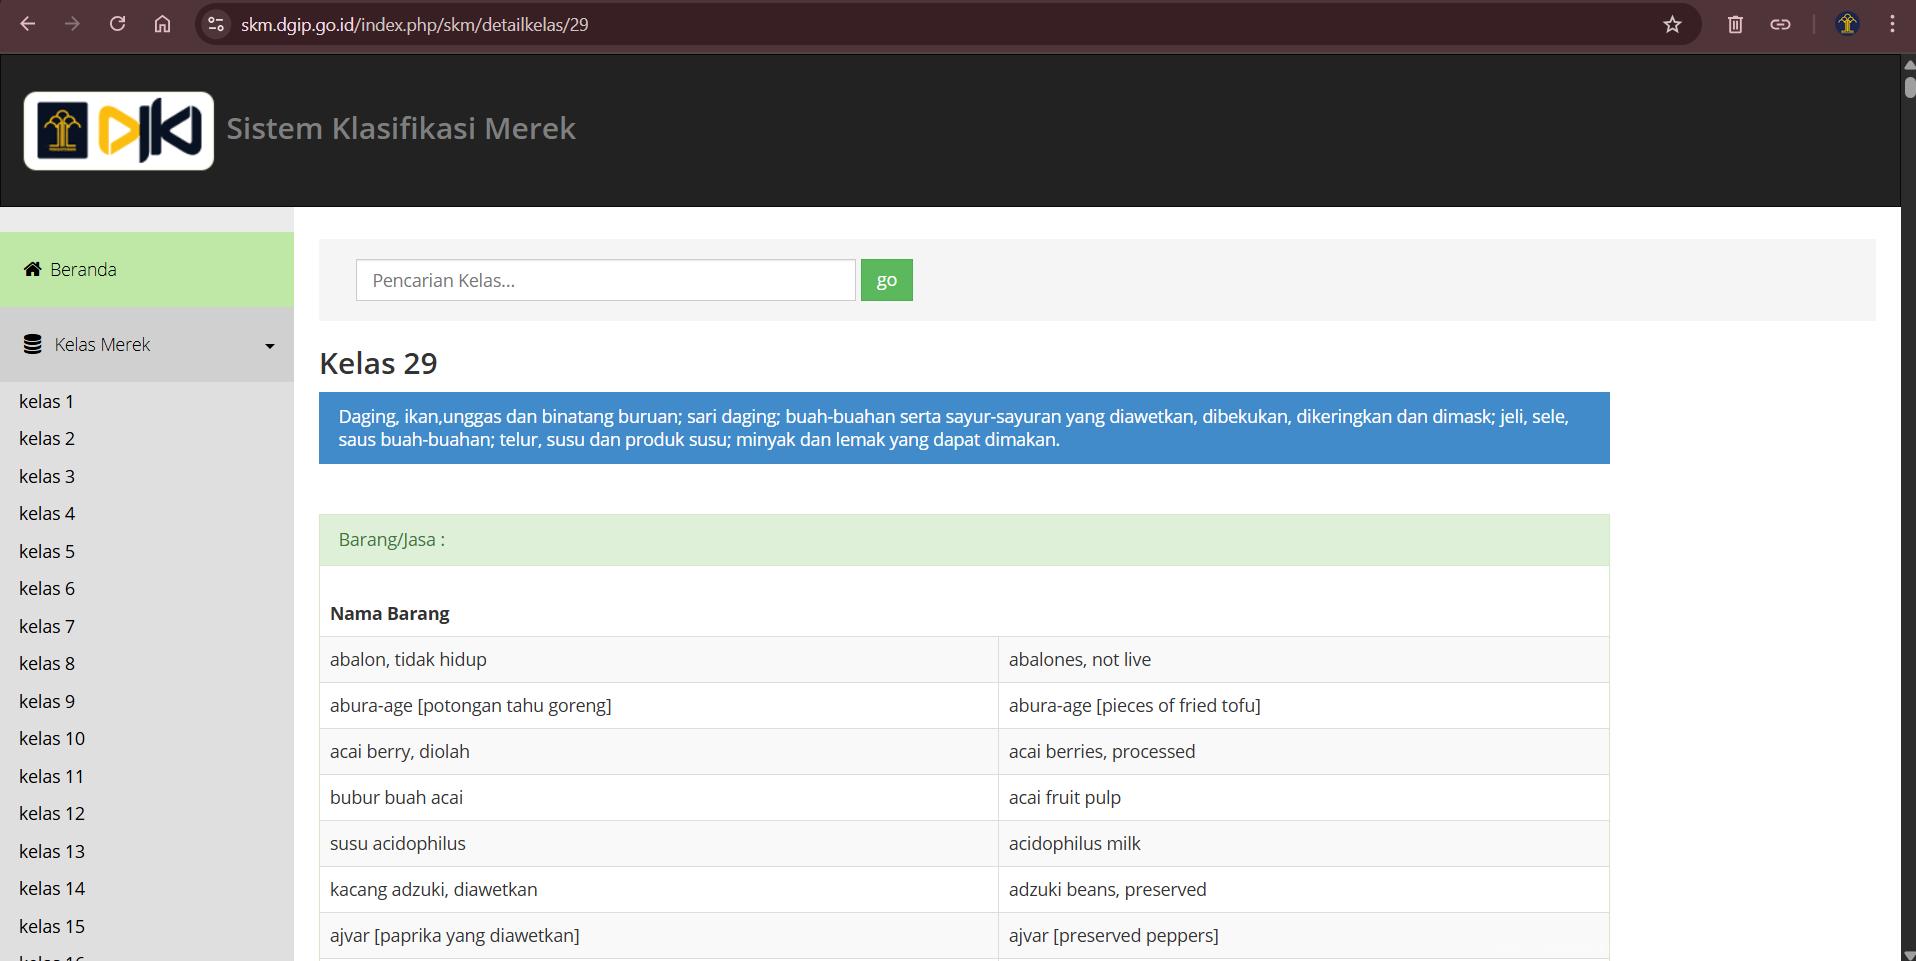Reload the page with refresh icon
Screen dimensions: 1916x961
tap(117, 24)
